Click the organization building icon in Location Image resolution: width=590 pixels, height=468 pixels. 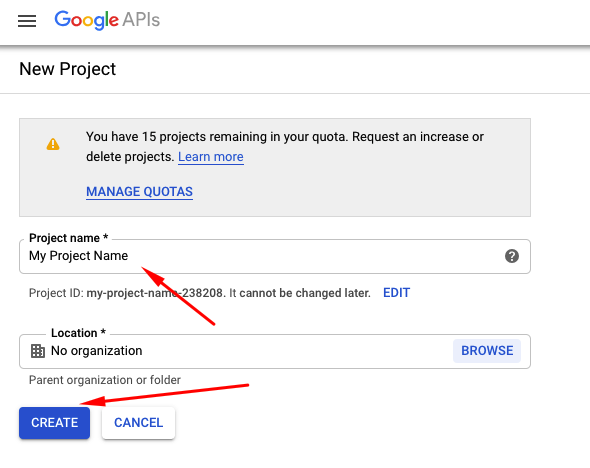pyautogui.click(x=38, y=351)
